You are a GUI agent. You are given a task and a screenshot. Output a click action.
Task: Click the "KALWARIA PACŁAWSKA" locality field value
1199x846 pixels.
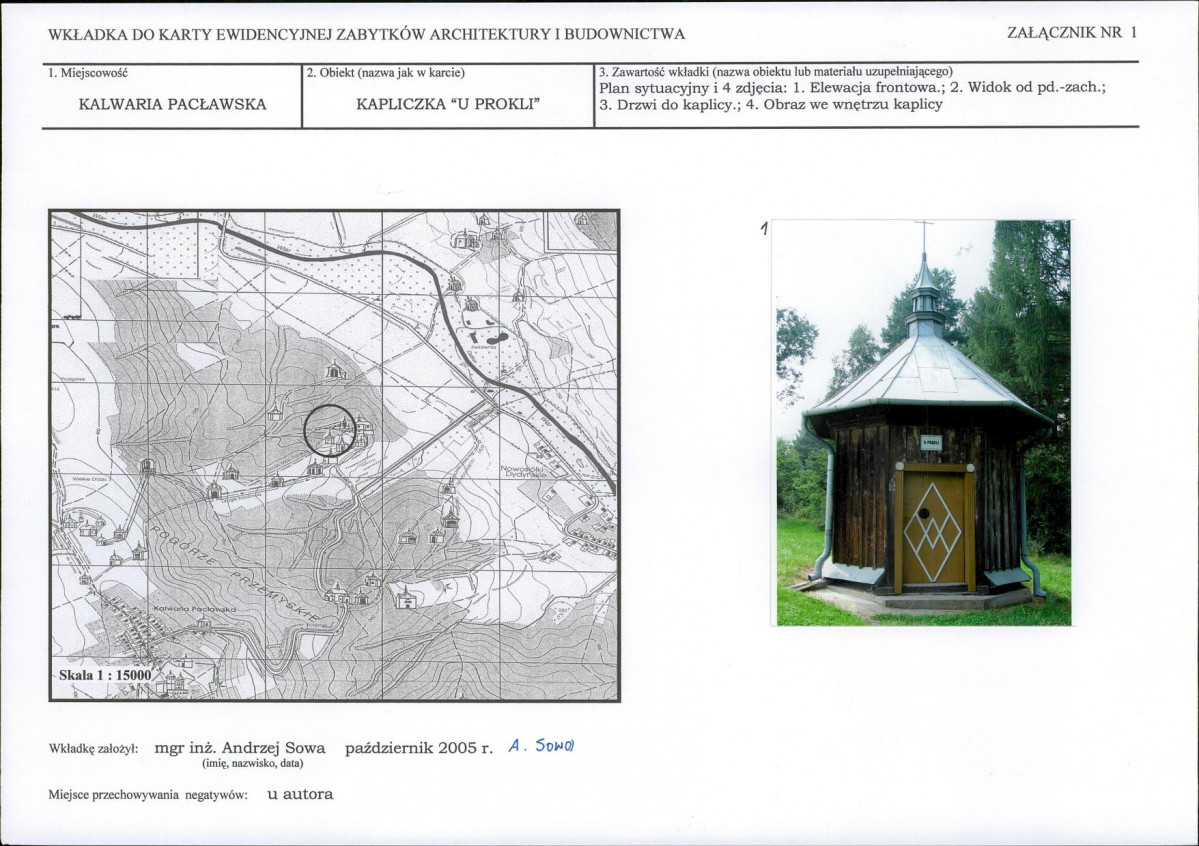[172, 104]
